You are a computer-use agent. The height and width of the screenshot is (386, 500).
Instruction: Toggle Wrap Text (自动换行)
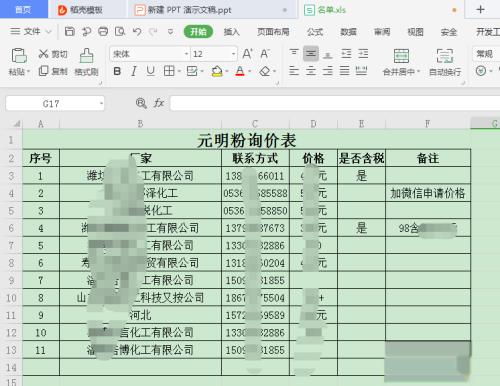coord(445,62)
